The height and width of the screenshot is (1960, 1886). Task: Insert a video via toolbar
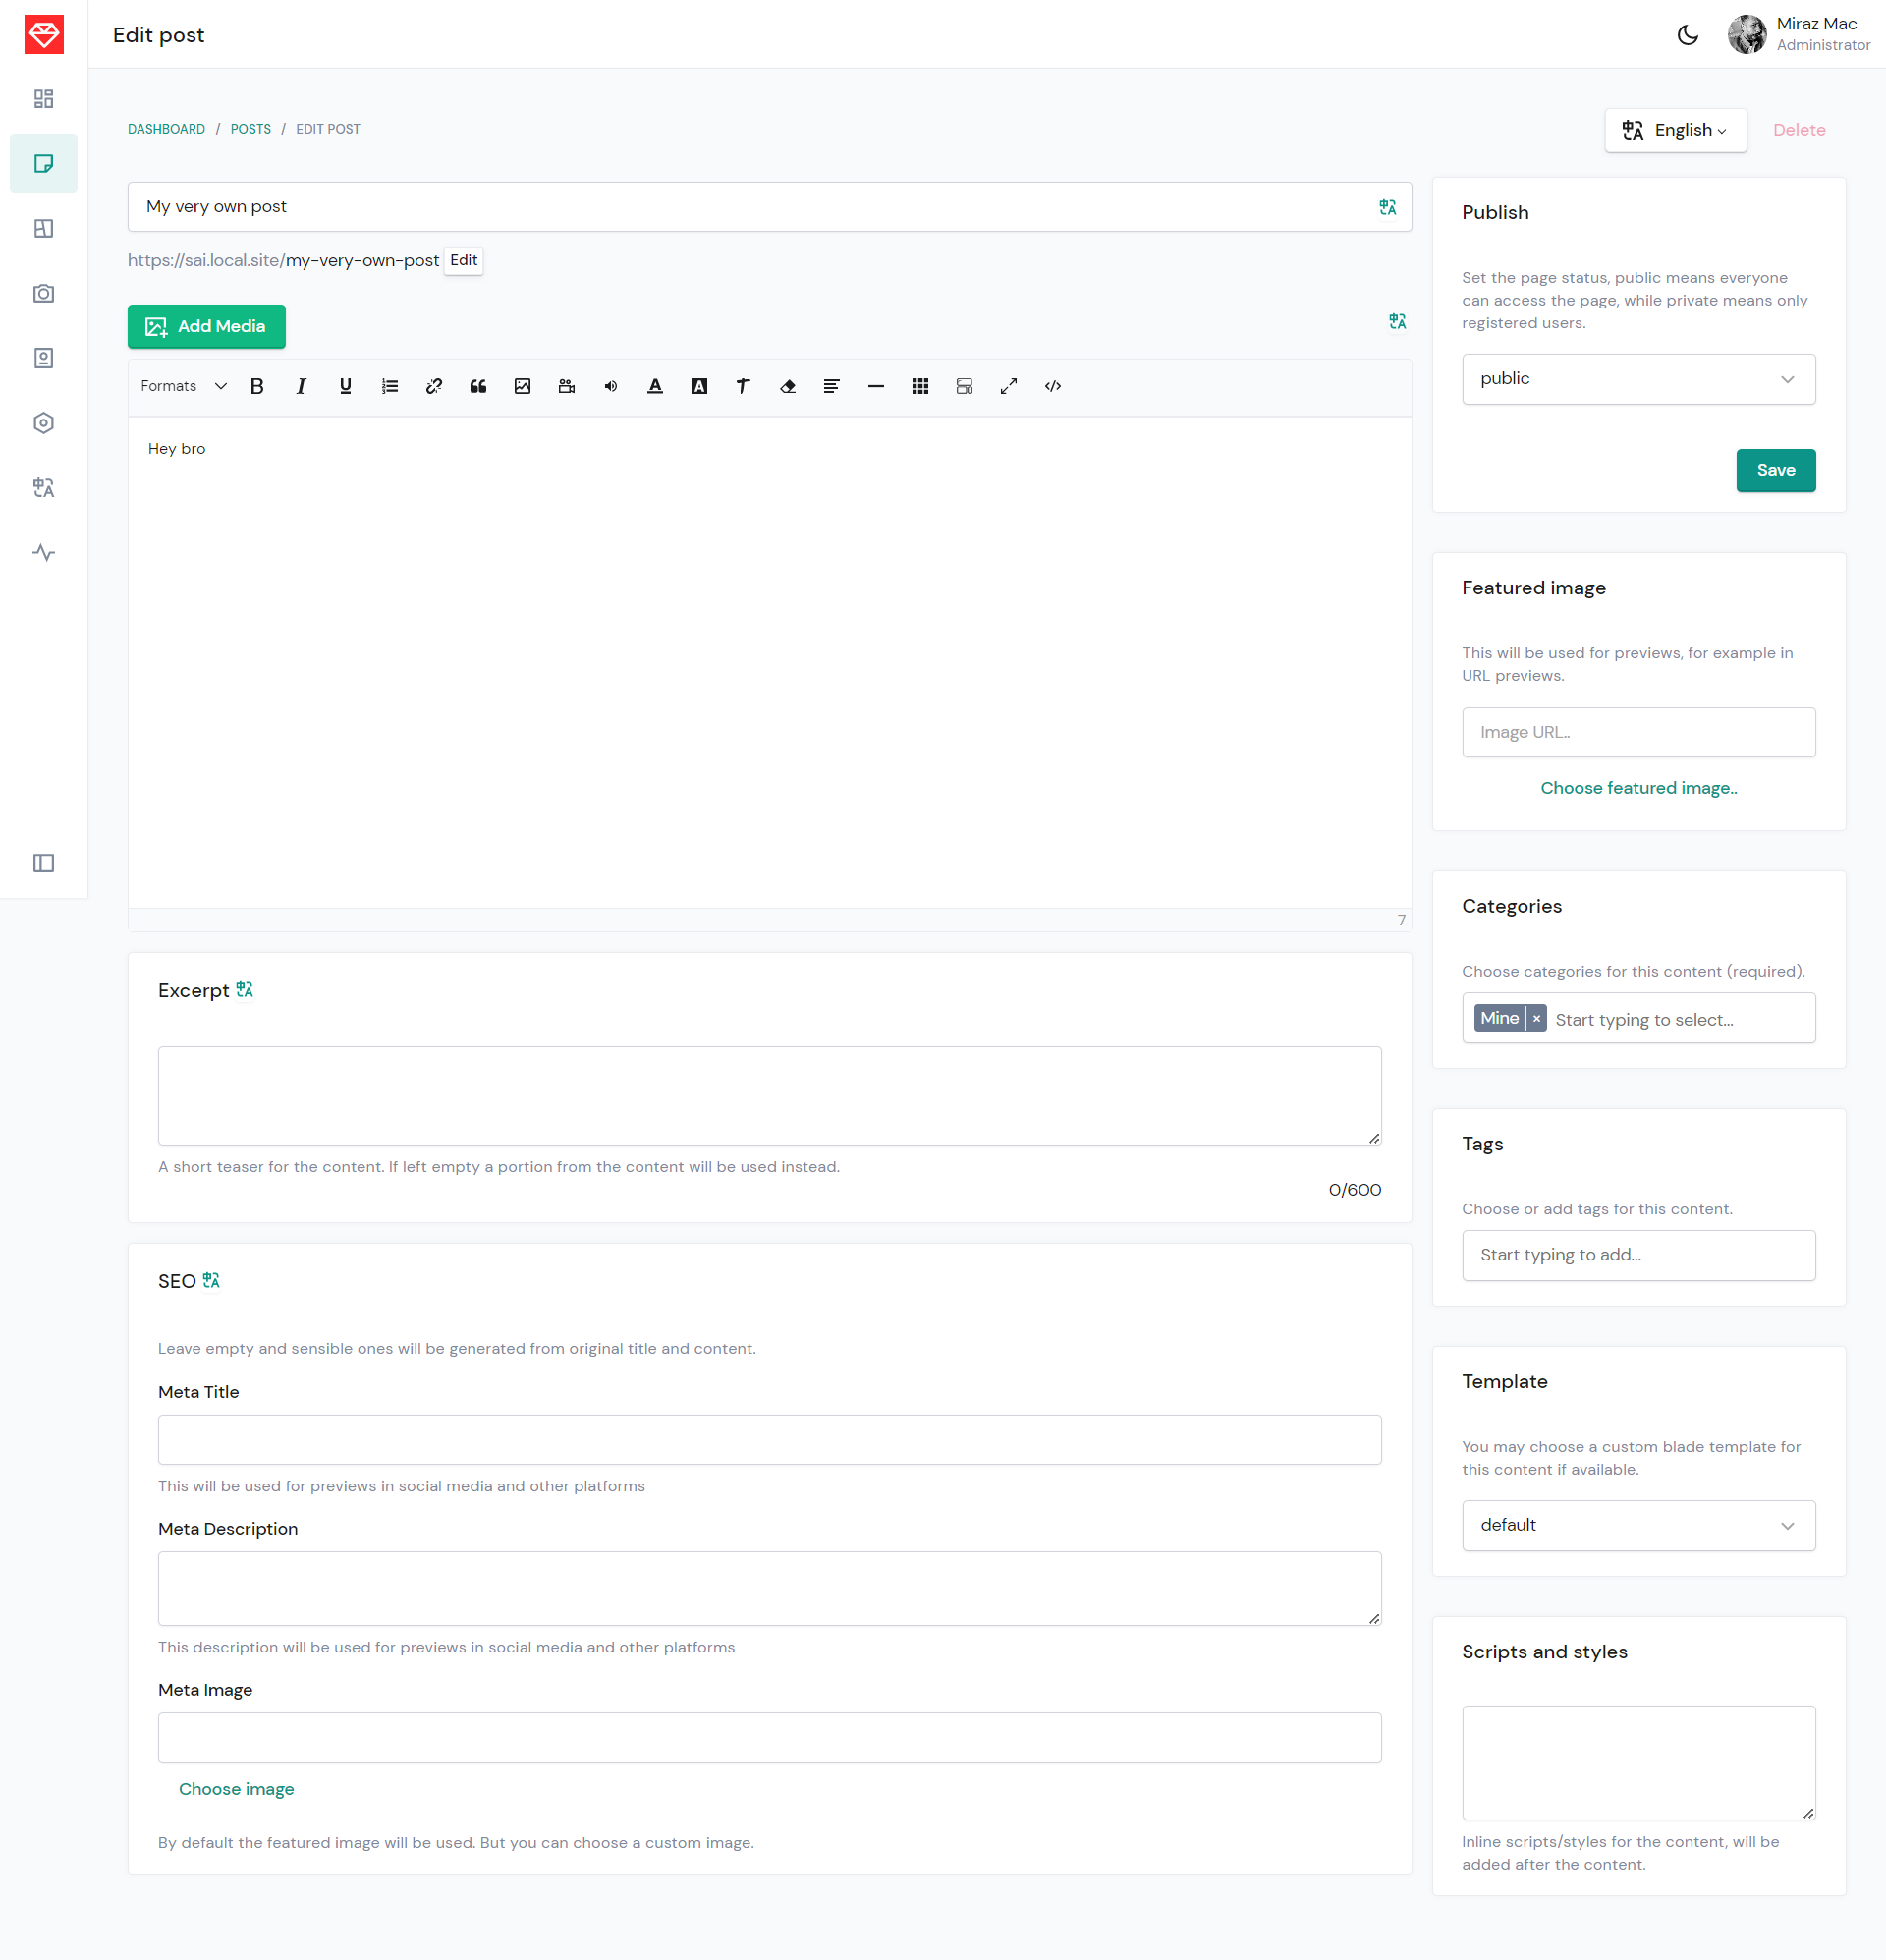tap(567, 387)
